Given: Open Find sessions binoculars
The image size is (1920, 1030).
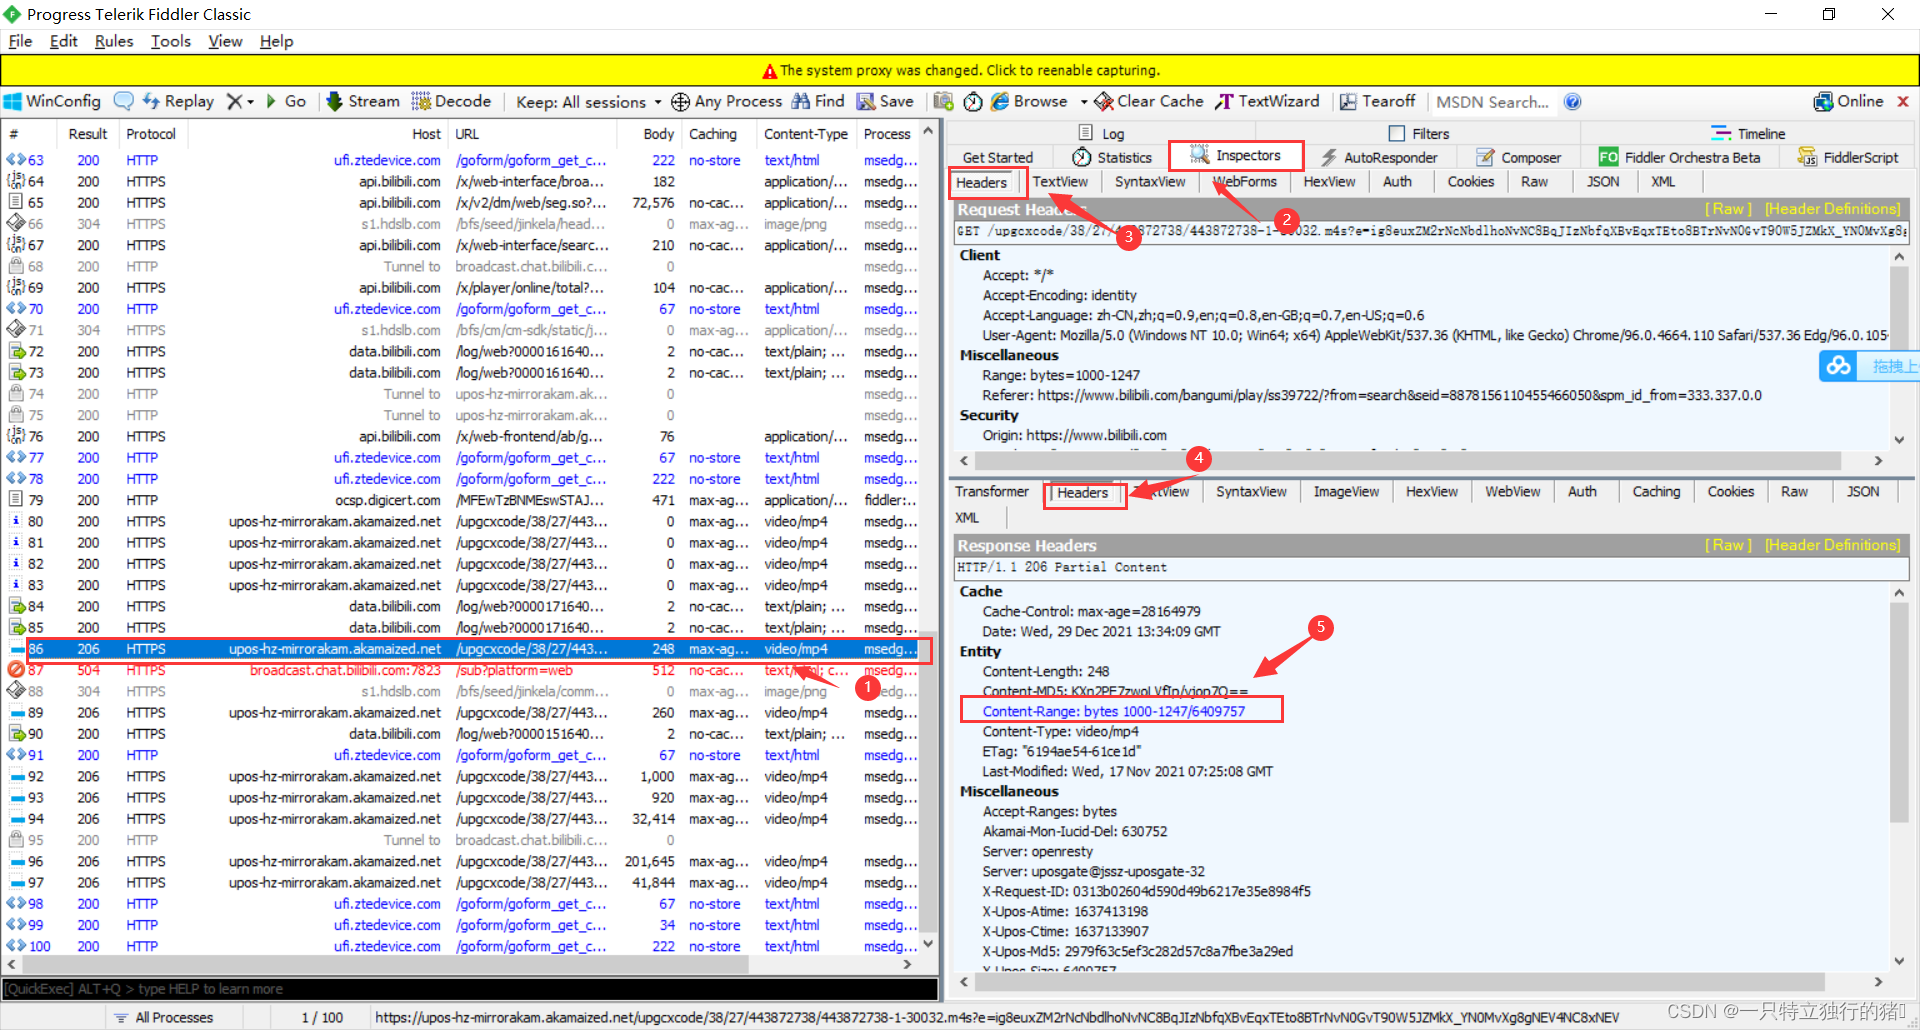Looking at the screenshot, I should coord(818,101).
